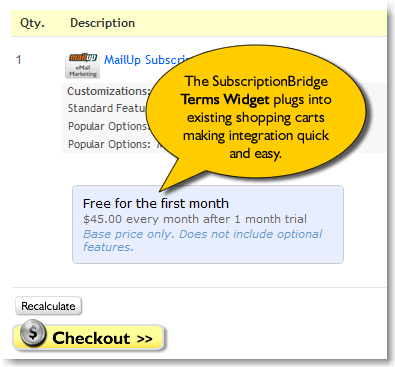The image size is (395, 367).
Task: Click the Customizations label
Action: point(108,91)
